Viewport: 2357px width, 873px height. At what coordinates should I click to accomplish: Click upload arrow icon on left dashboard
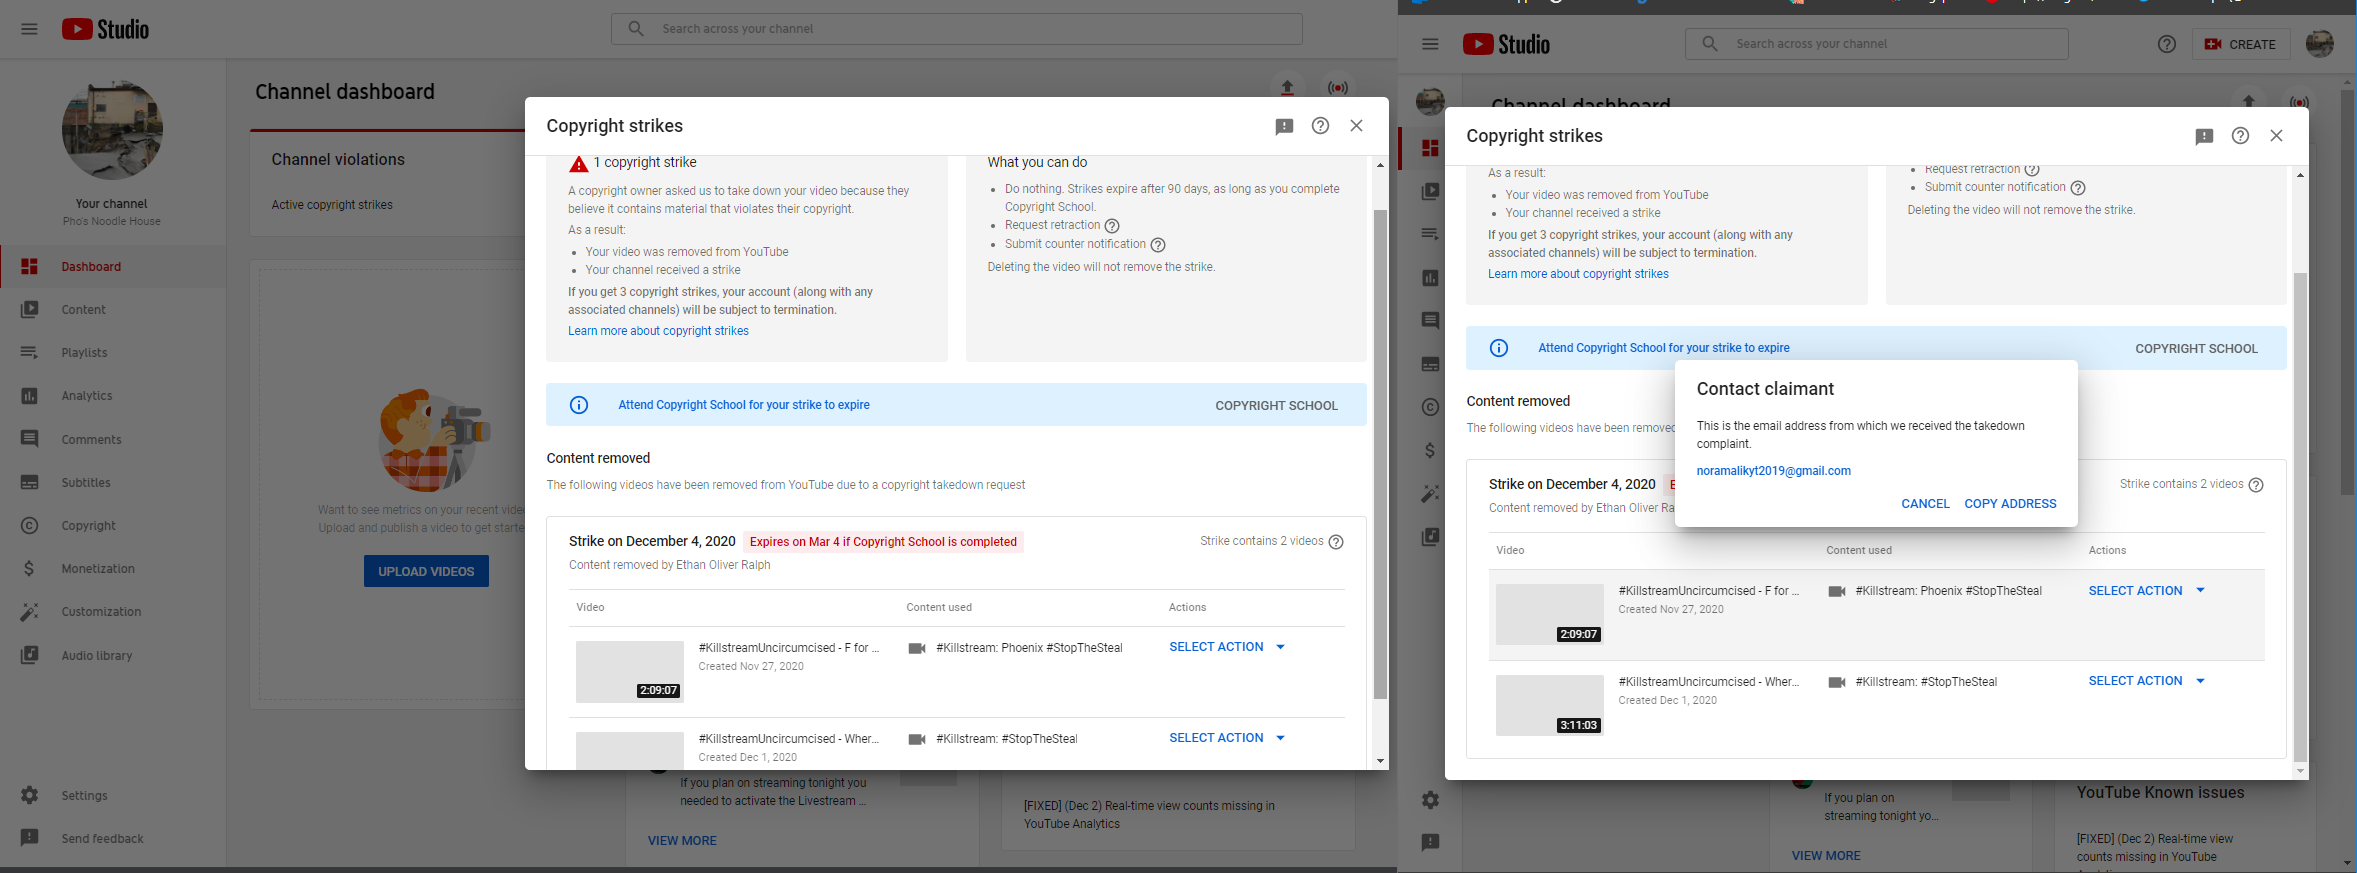1288,88
